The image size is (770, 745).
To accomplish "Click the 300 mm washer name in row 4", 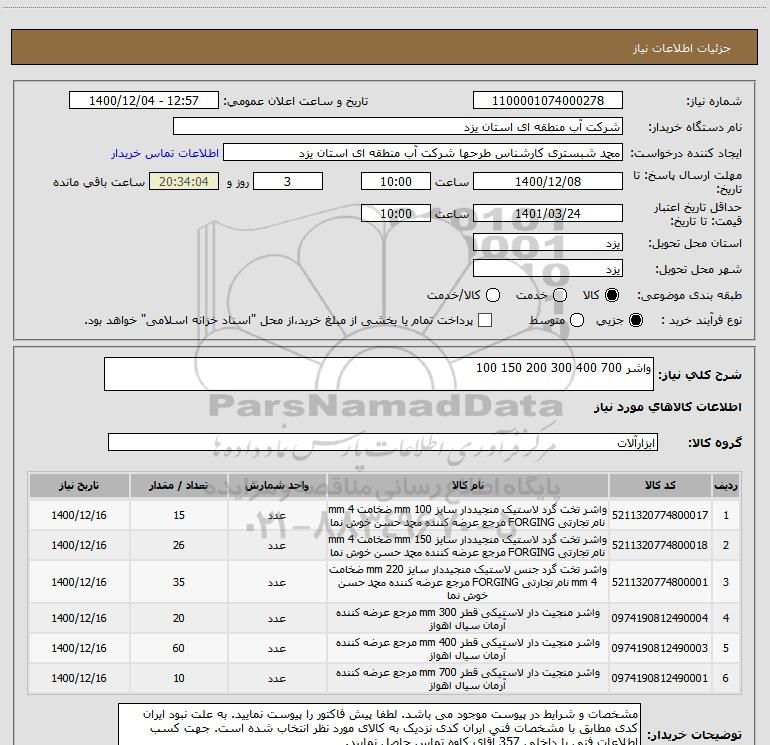I will 468,619.
